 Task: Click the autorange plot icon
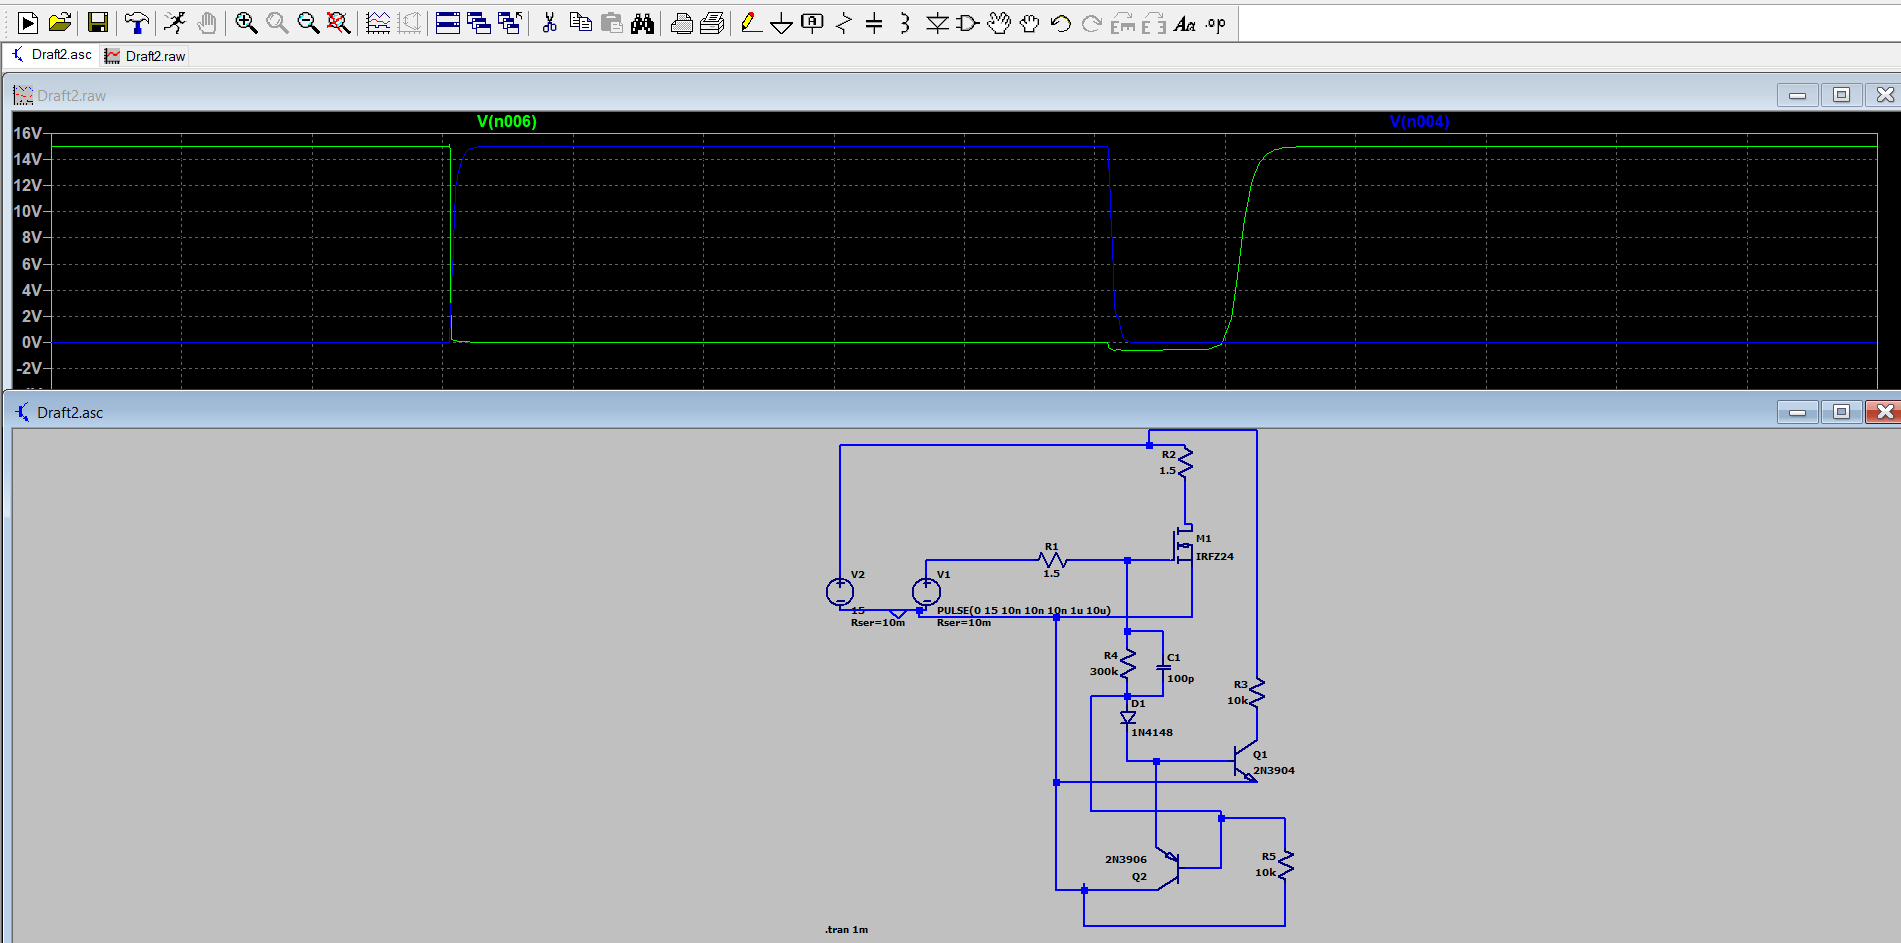(x=409, y=23)
